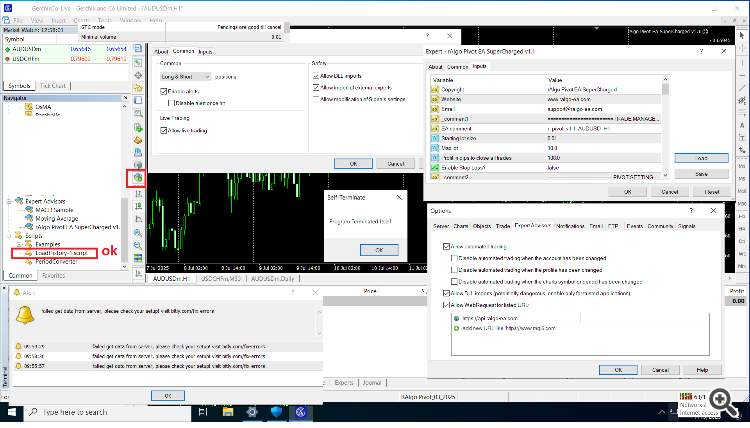Viewport: 750px width, 428px height.
Task: Click Navigator panel scroll down arrow
Action: (x=125, y=267)
